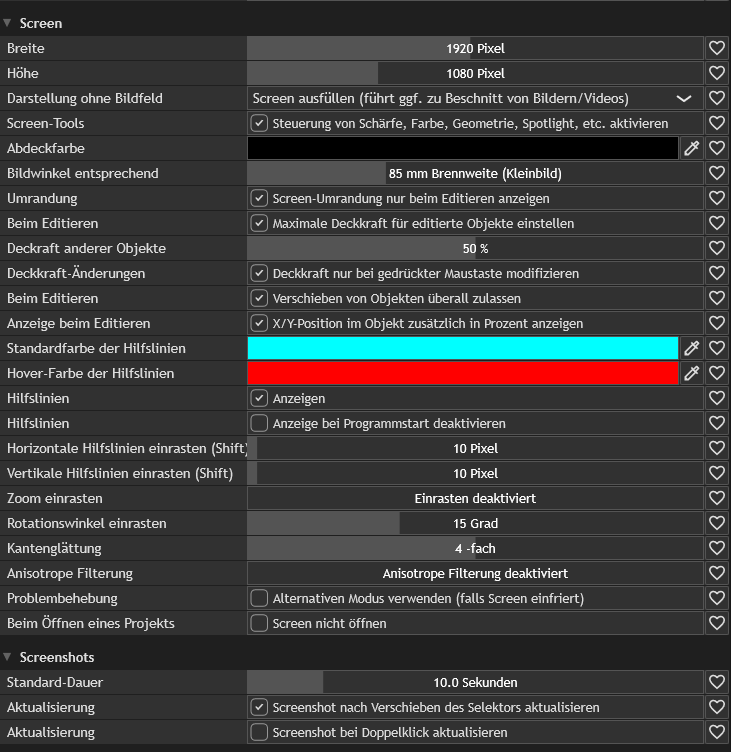Click heart for Verschieben von Objekten row
731x752 pixels.
pos(717,298)
